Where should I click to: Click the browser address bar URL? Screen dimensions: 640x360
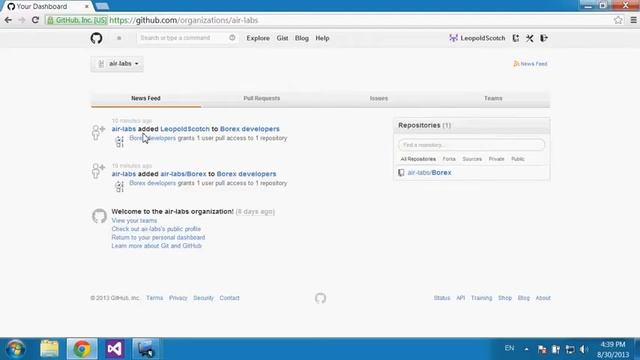(x=184, y=20)
